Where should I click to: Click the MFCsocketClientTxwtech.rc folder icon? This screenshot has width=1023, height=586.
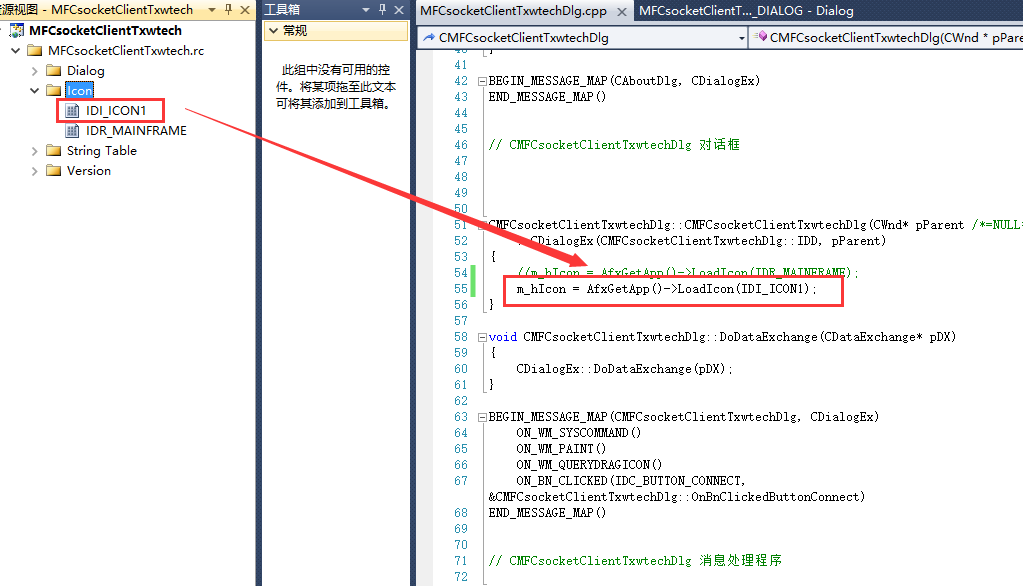35,51
